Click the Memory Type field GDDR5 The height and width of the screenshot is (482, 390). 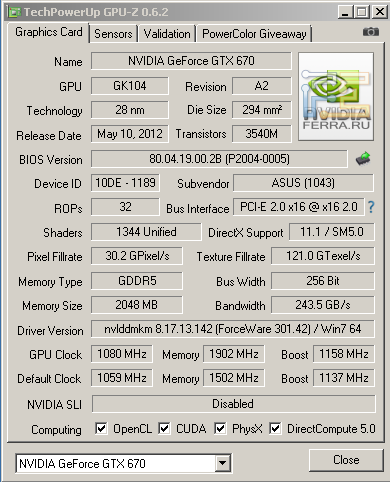coord(137,281)
